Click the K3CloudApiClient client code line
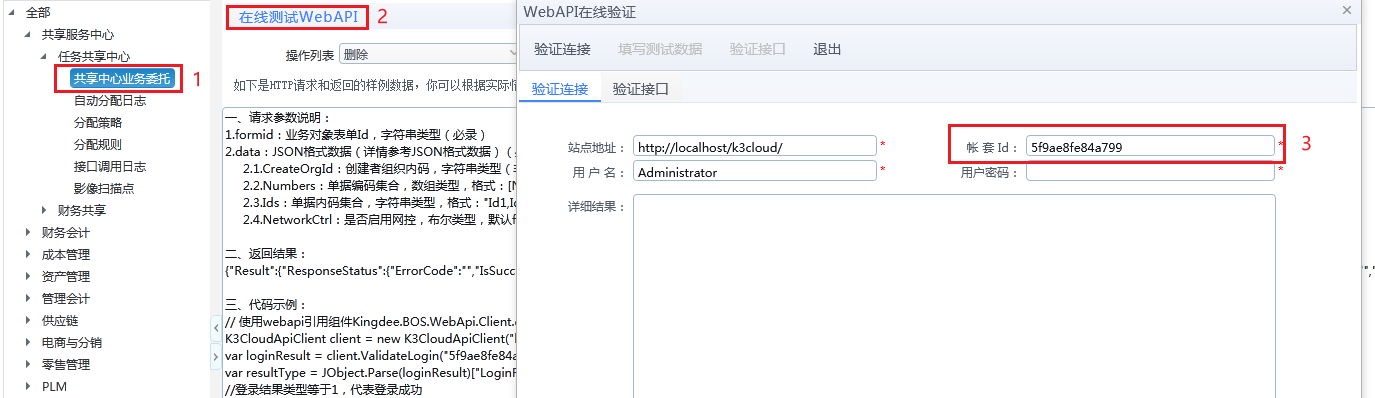1375x398 pixels. click(370, 339)
